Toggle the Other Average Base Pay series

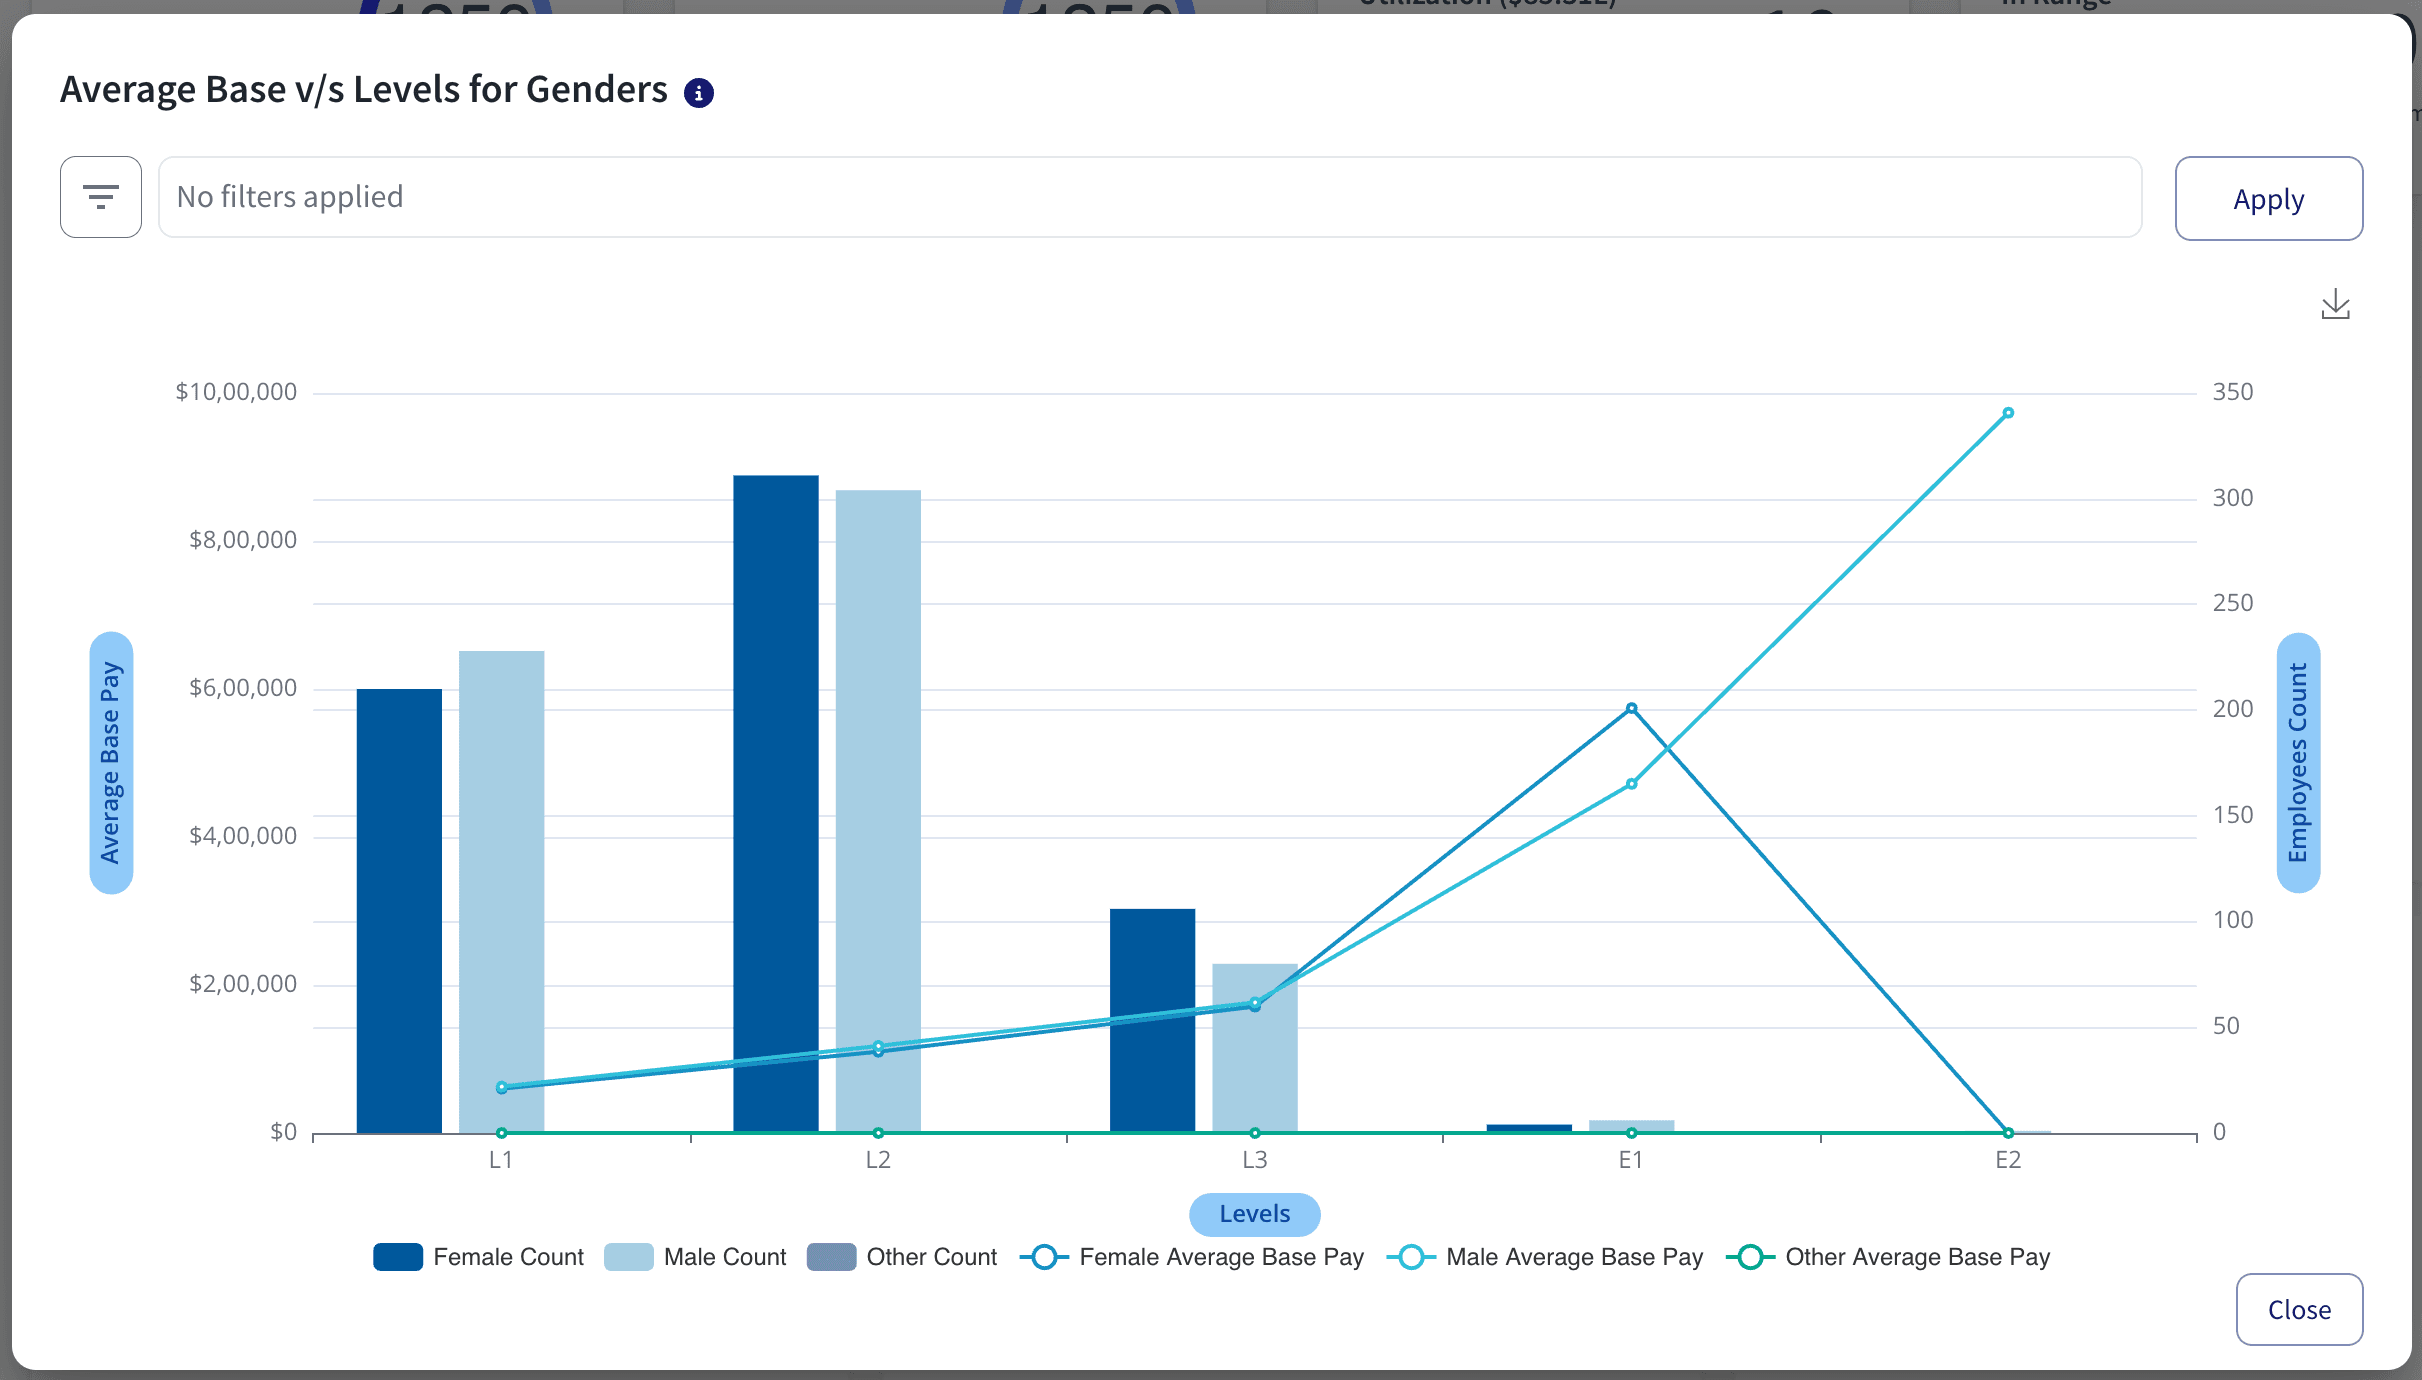(1752, 1257)
